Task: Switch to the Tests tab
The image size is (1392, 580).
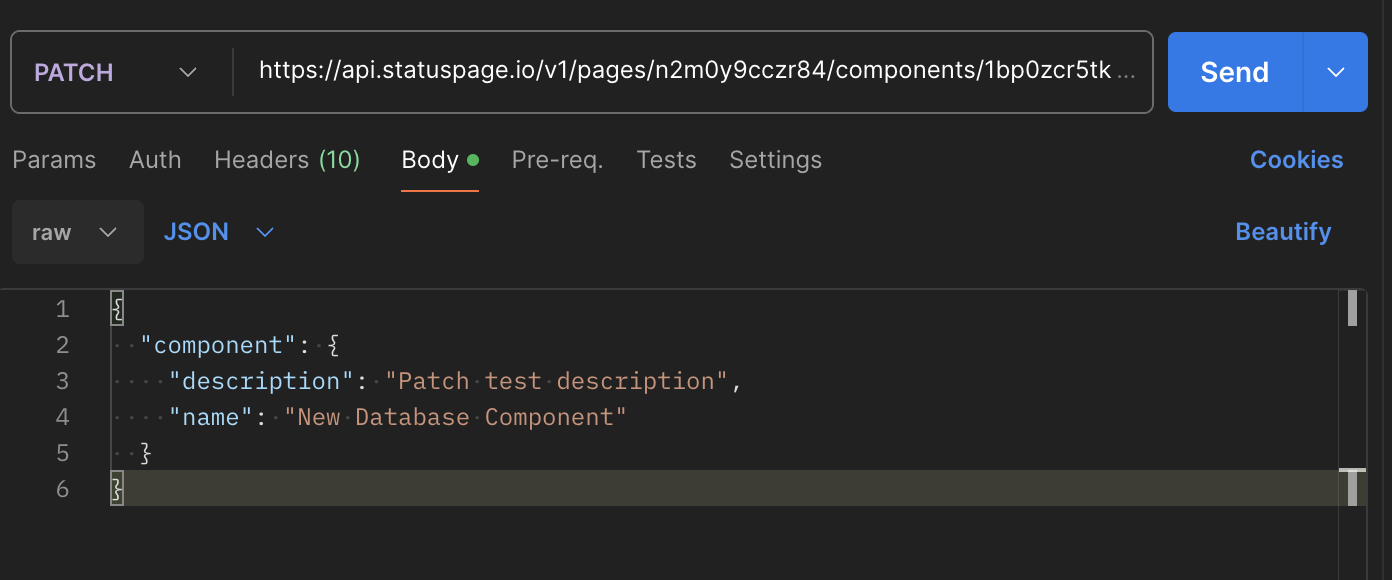Action: [666, 160]
